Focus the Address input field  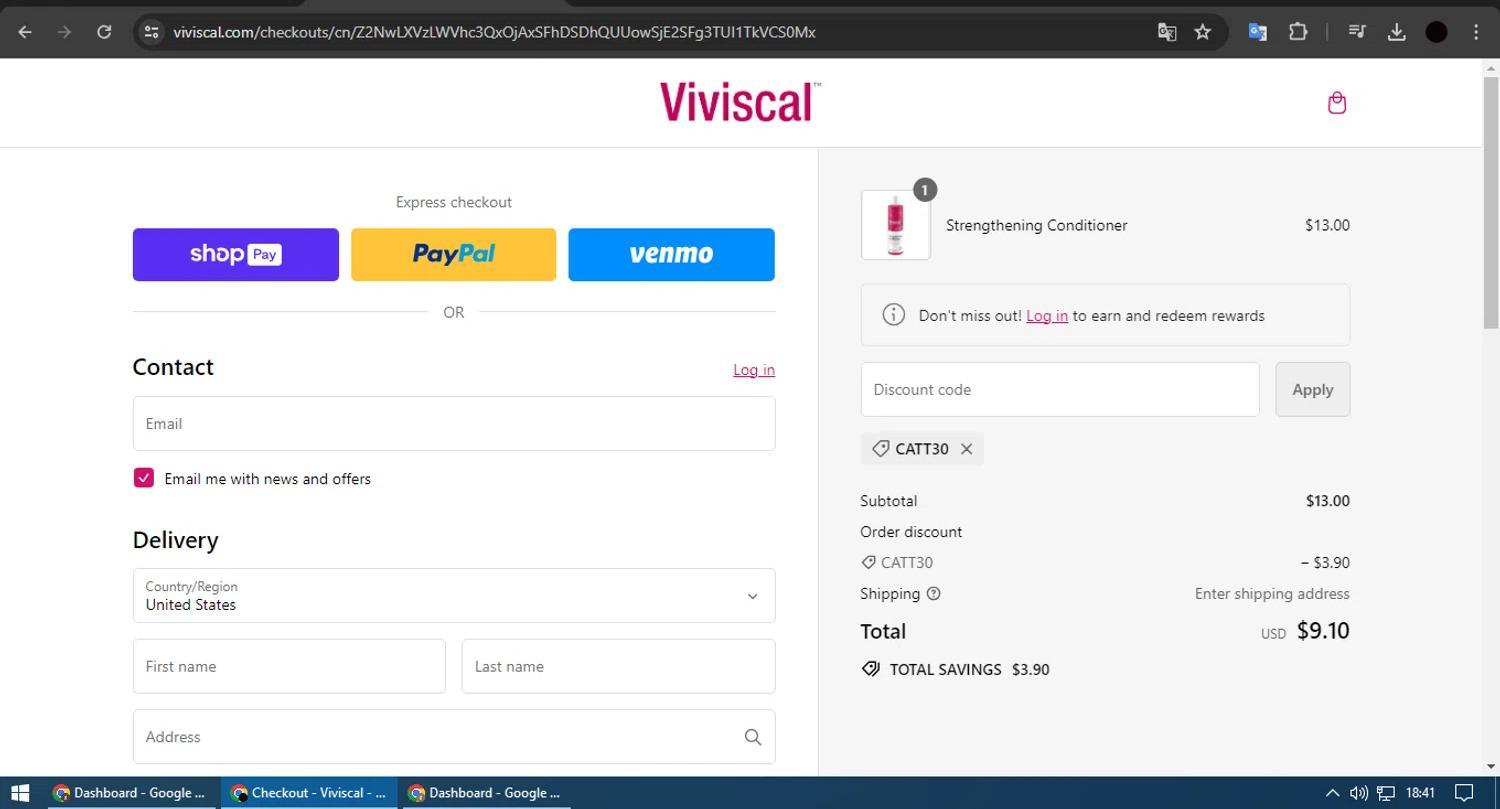[x=454, y=737]
